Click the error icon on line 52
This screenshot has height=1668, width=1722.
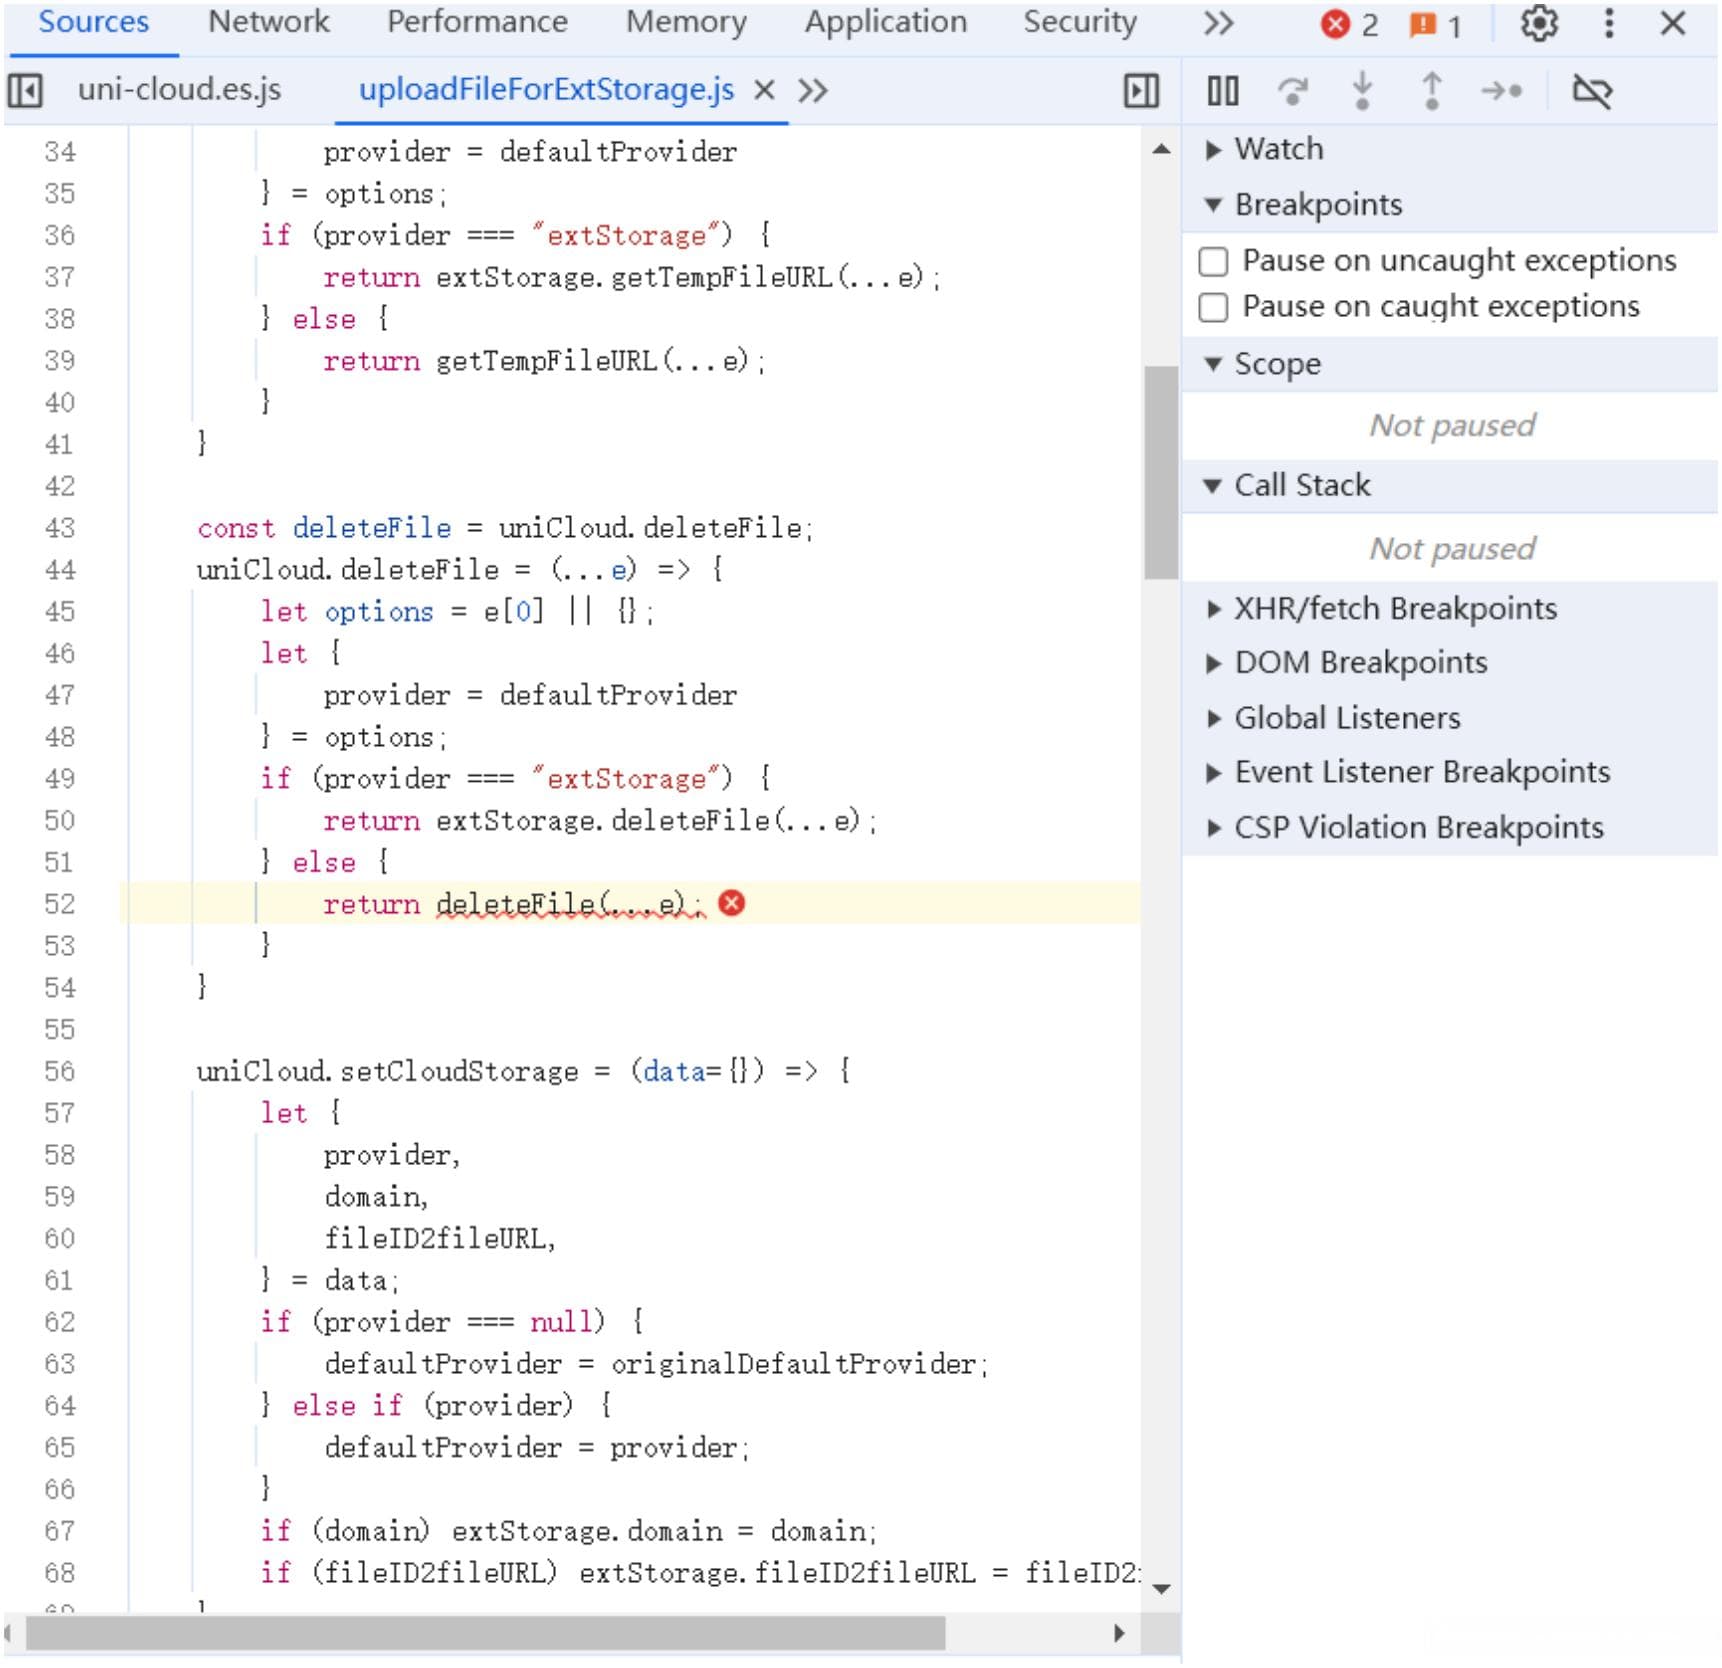[x=732, y=903]
